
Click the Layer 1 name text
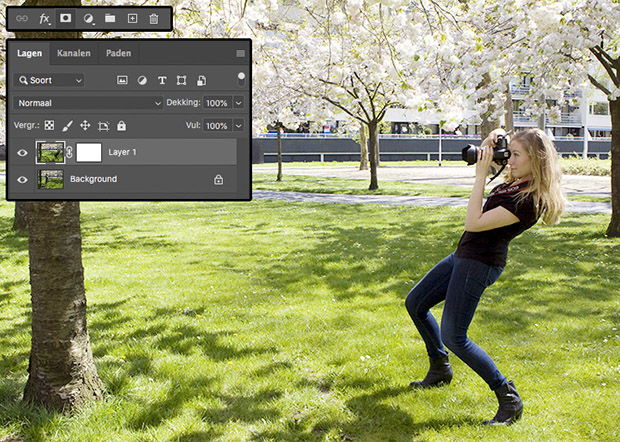(x=122, y=152)
